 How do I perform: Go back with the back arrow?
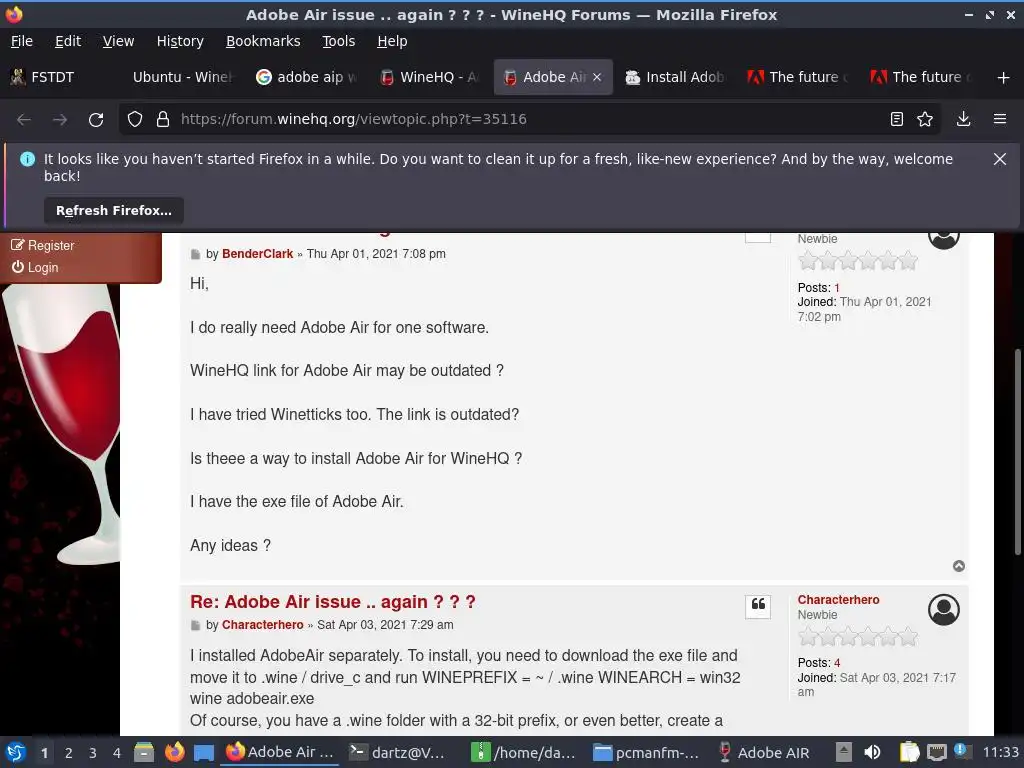pos(24,119)
